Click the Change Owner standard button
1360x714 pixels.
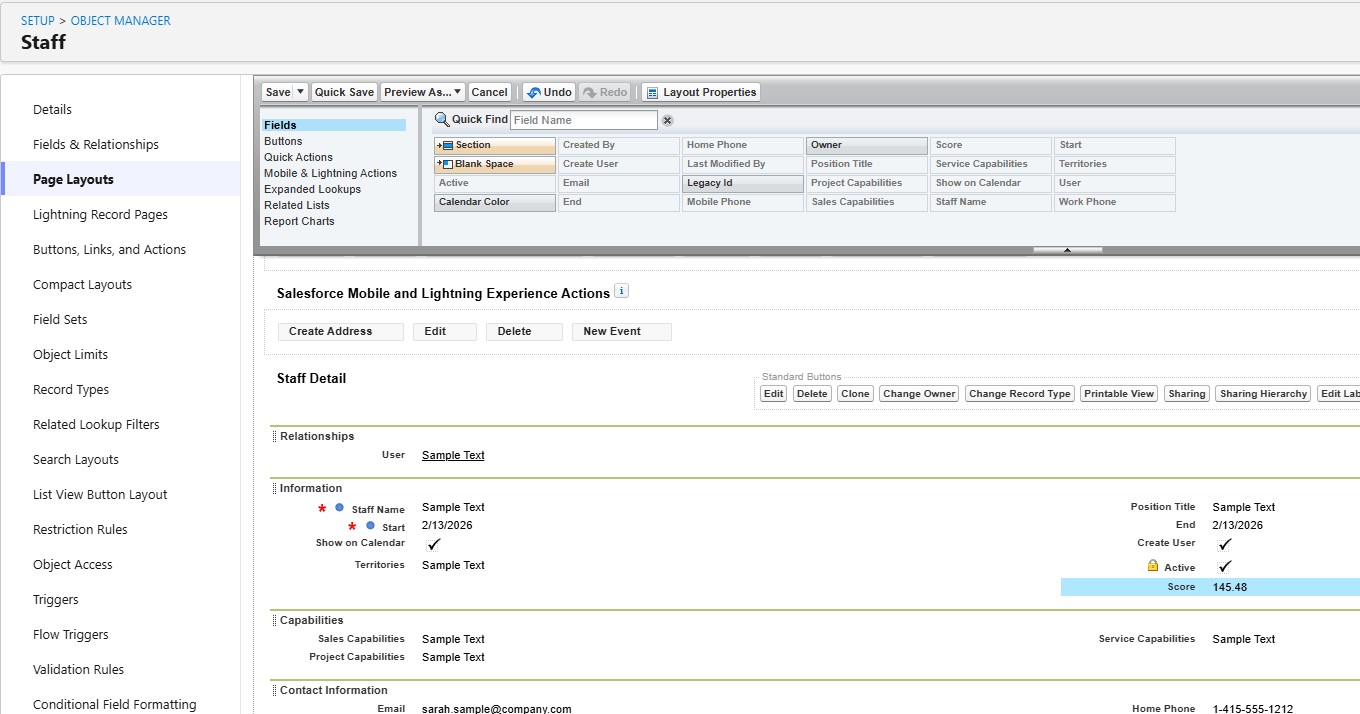[x=919, y=394]
